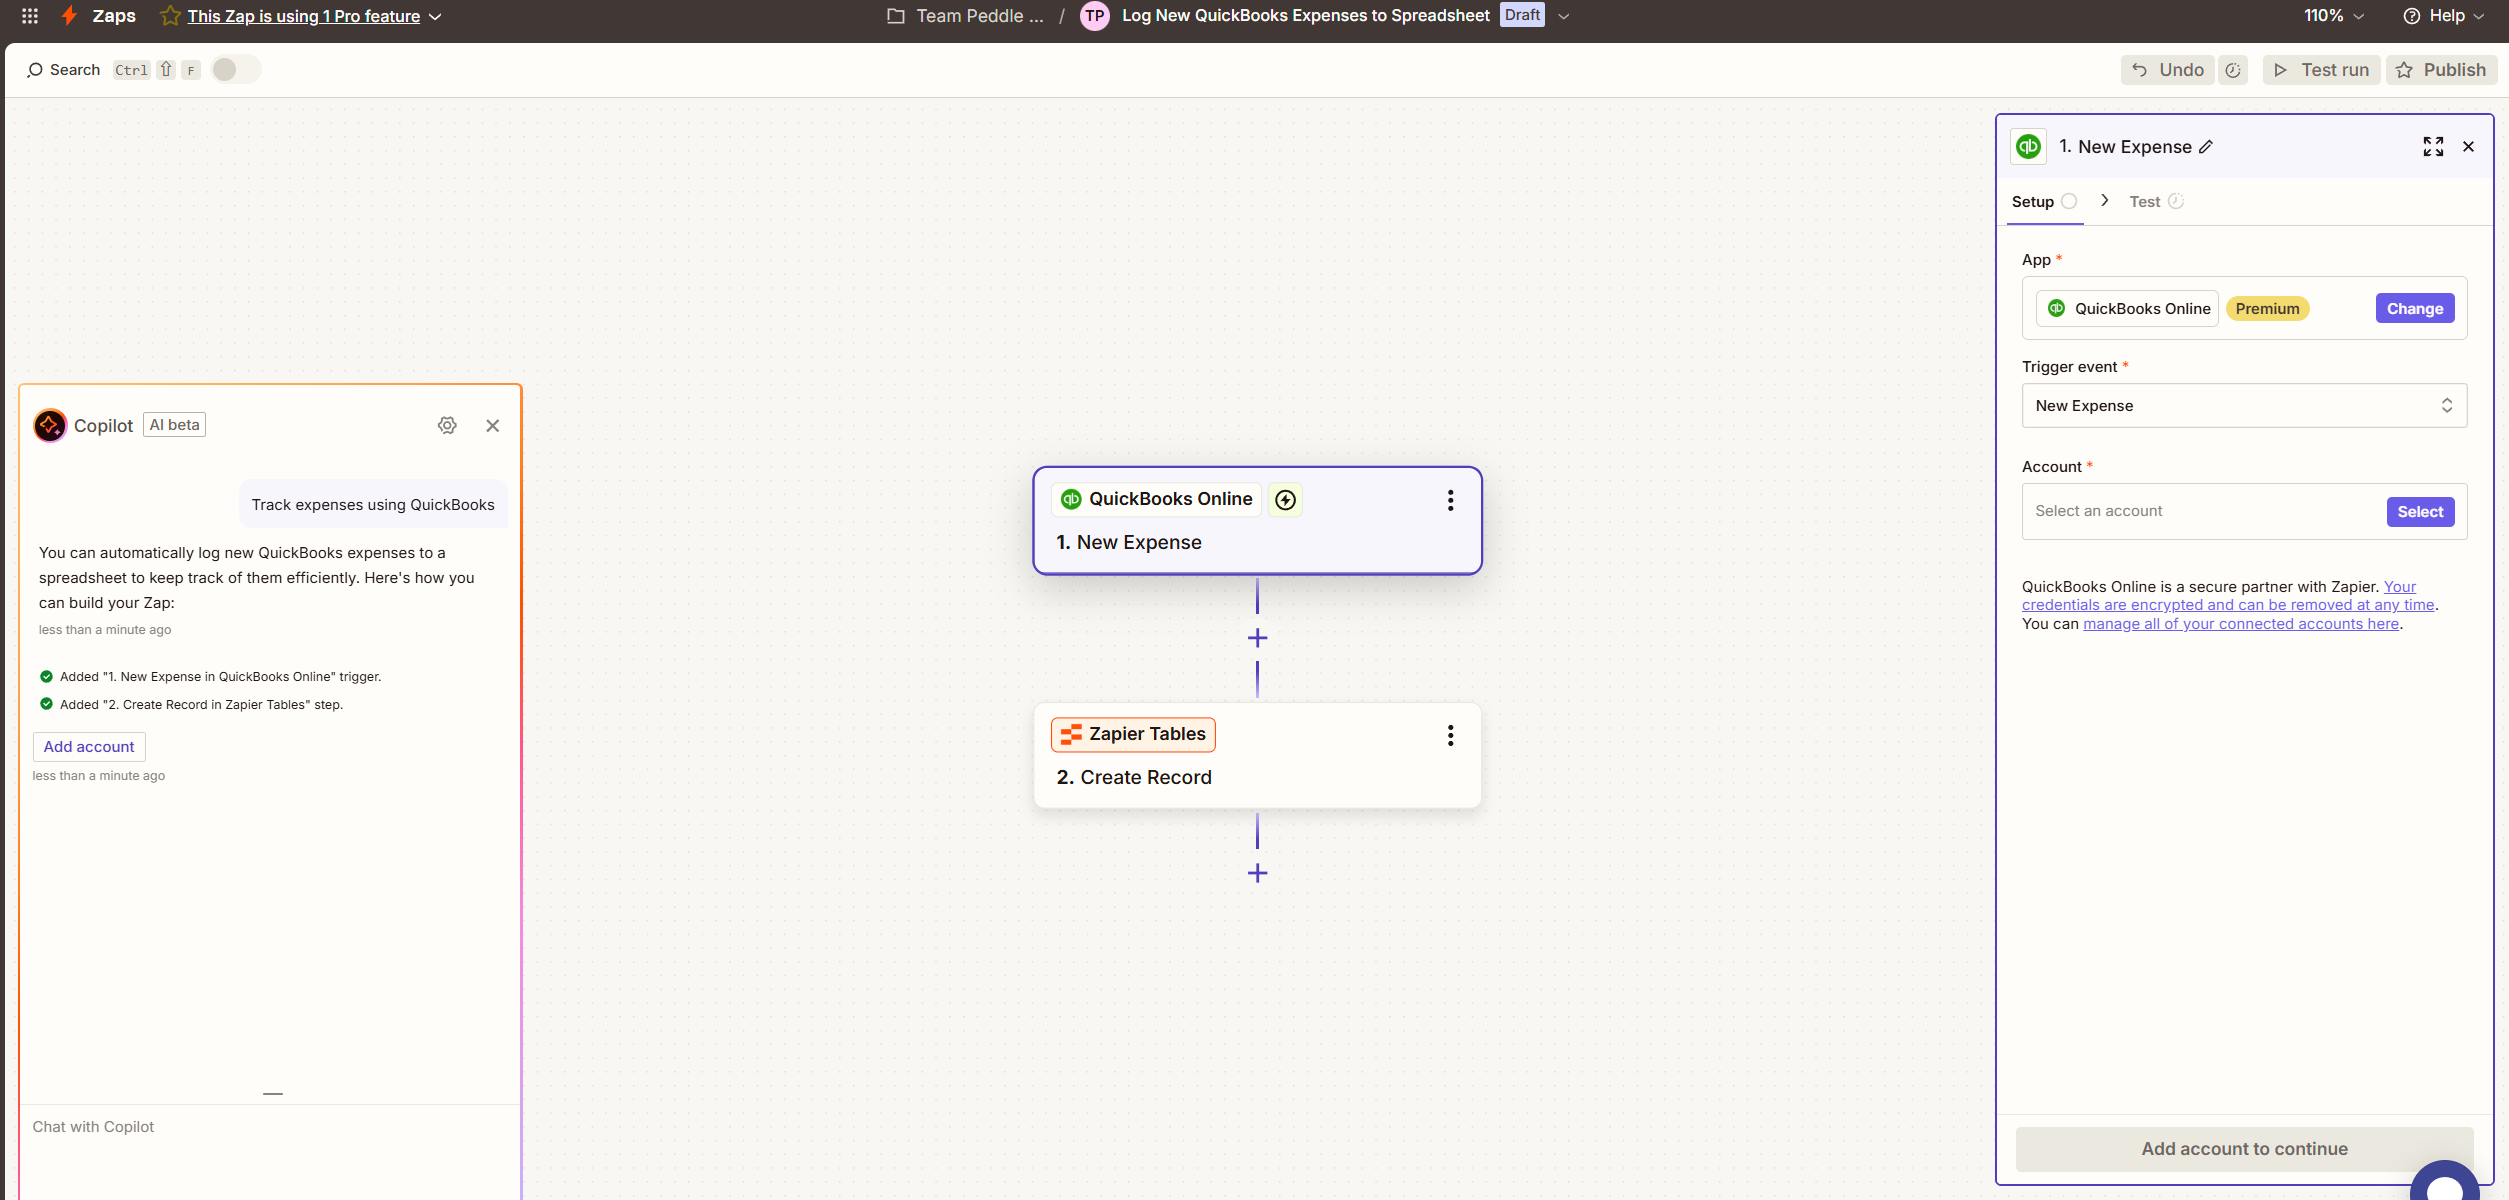Screen dimensions: 2509x1200
Task: Open manage all connected accounts link
Action: tap(2241, 624)
